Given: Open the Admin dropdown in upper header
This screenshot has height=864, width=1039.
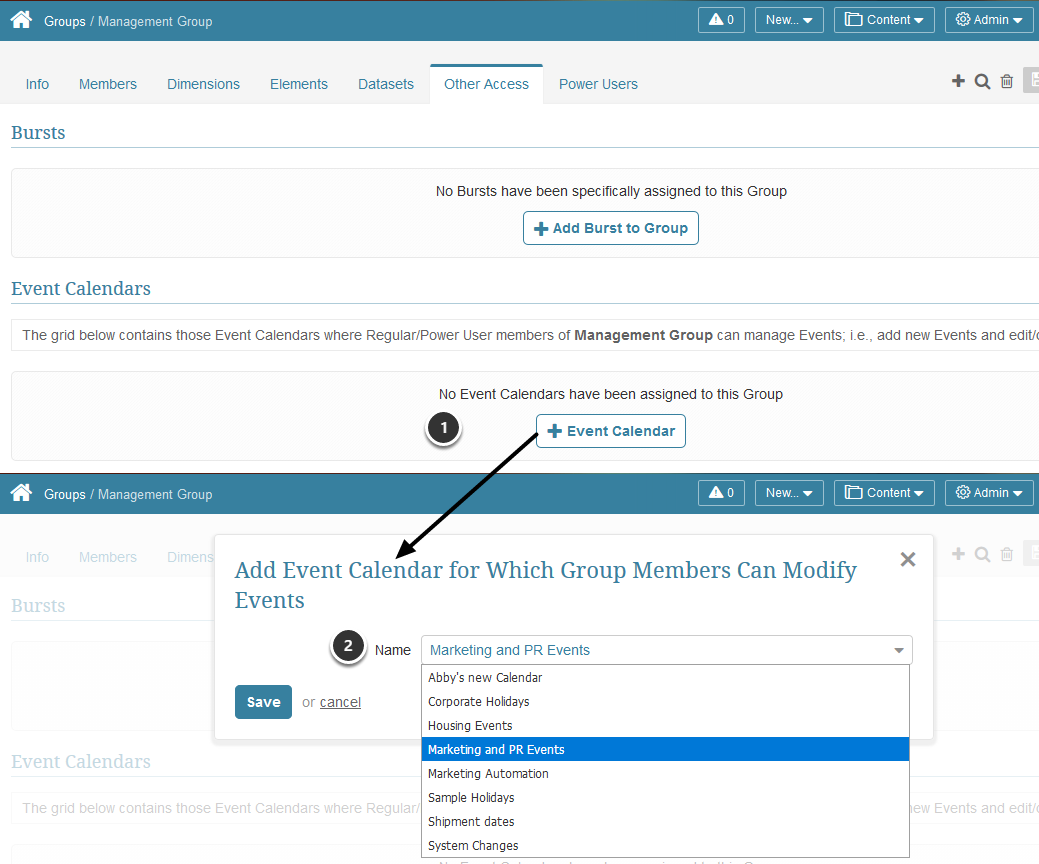Looking at the screenshot, I should (989, 20).
